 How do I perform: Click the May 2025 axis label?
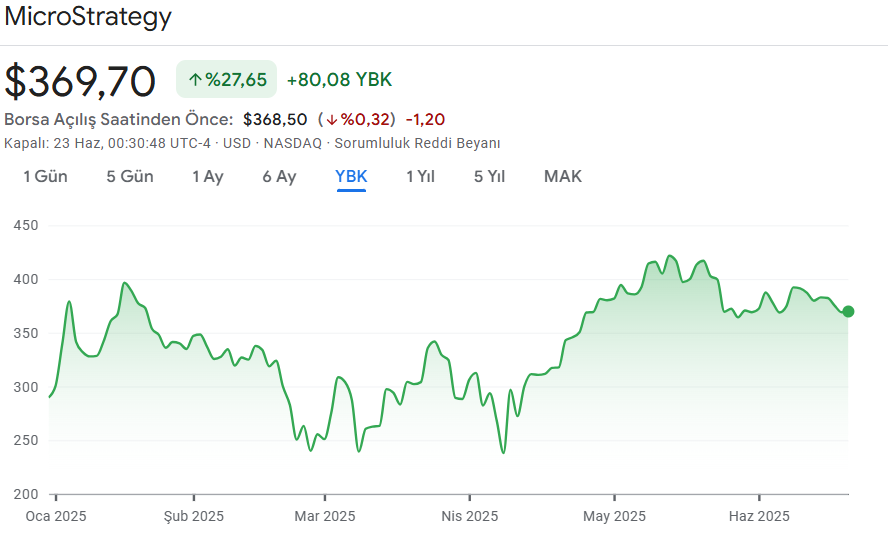(614, 516)
